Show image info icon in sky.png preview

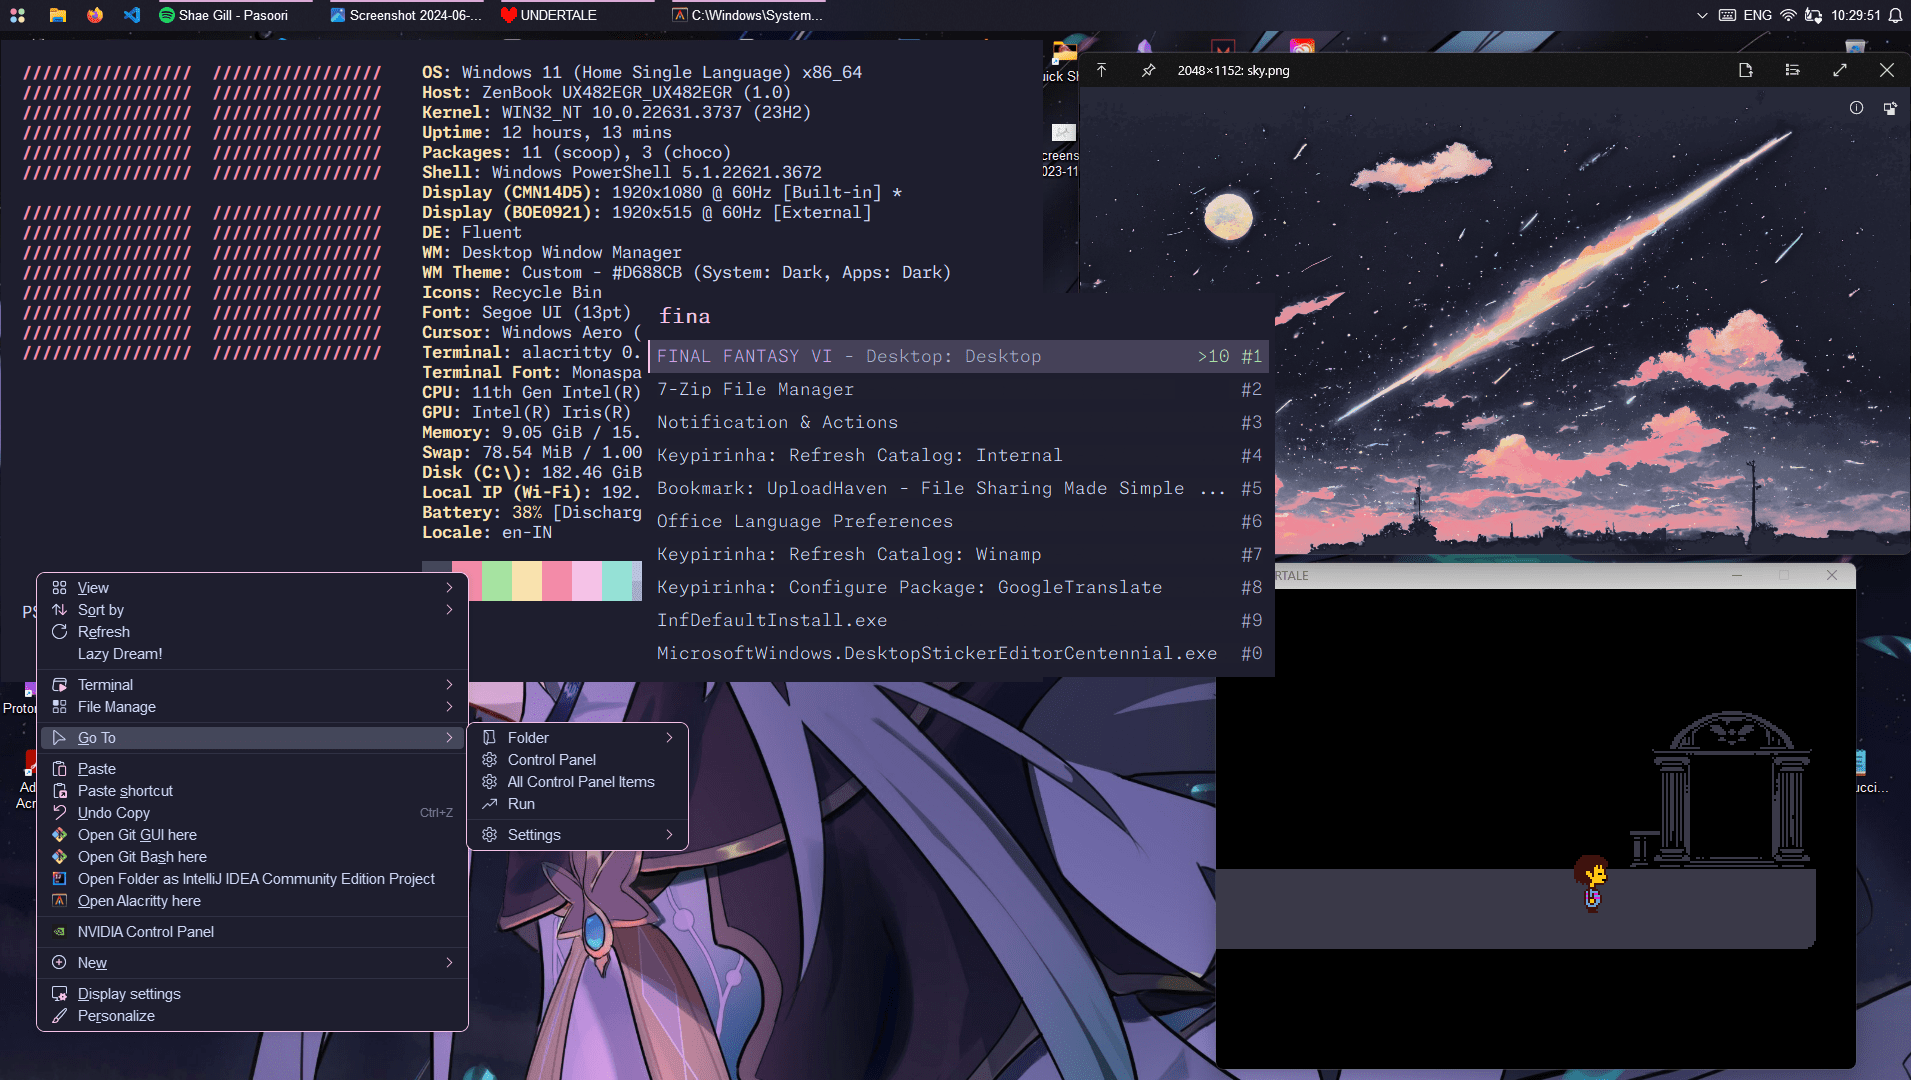point(1856,108)
